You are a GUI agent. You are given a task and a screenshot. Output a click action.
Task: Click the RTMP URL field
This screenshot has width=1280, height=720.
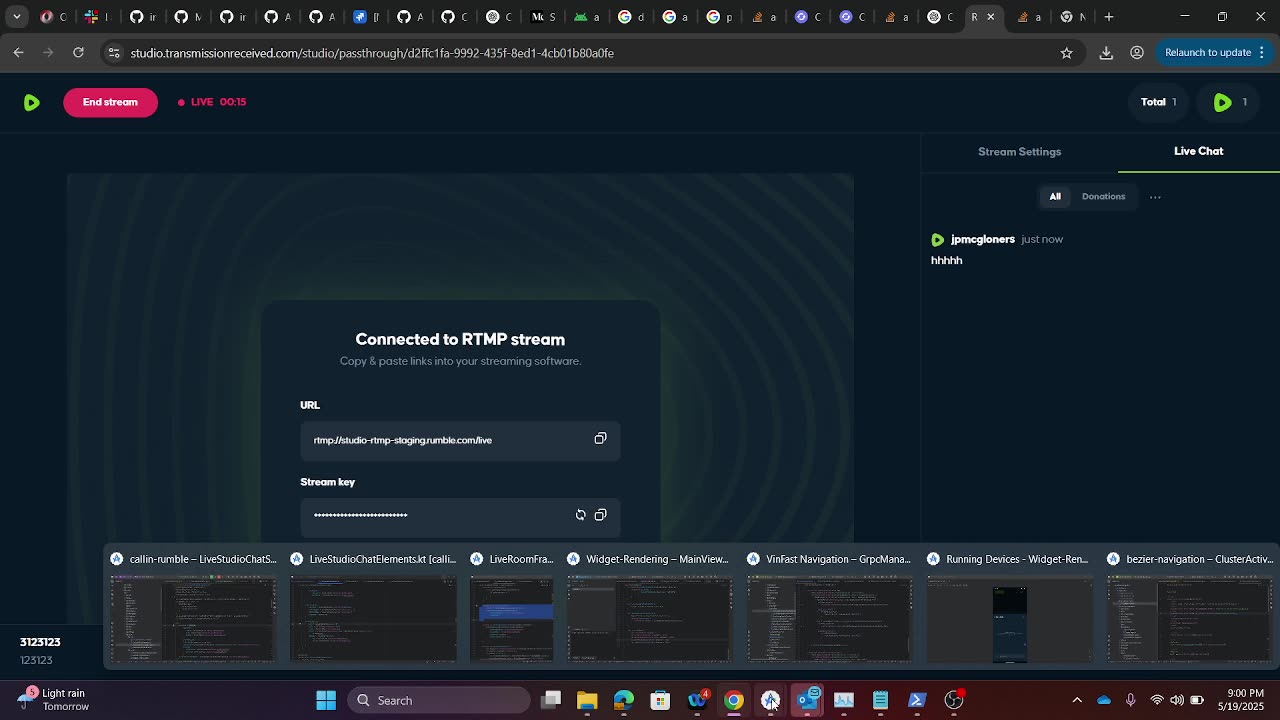click(460, 440)
